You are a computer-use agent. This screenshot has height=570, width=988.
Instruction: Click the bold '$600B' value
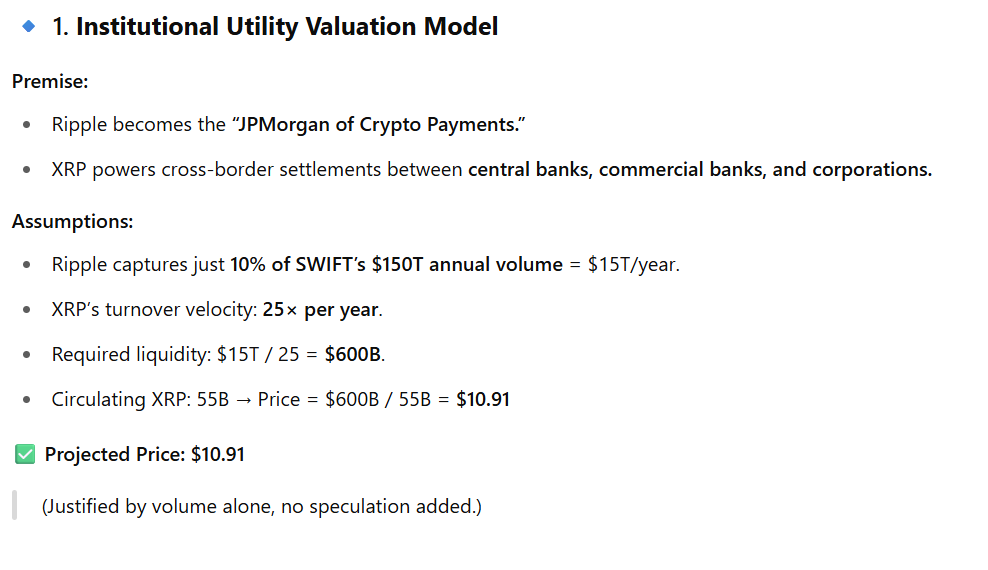tap(354, 355)
